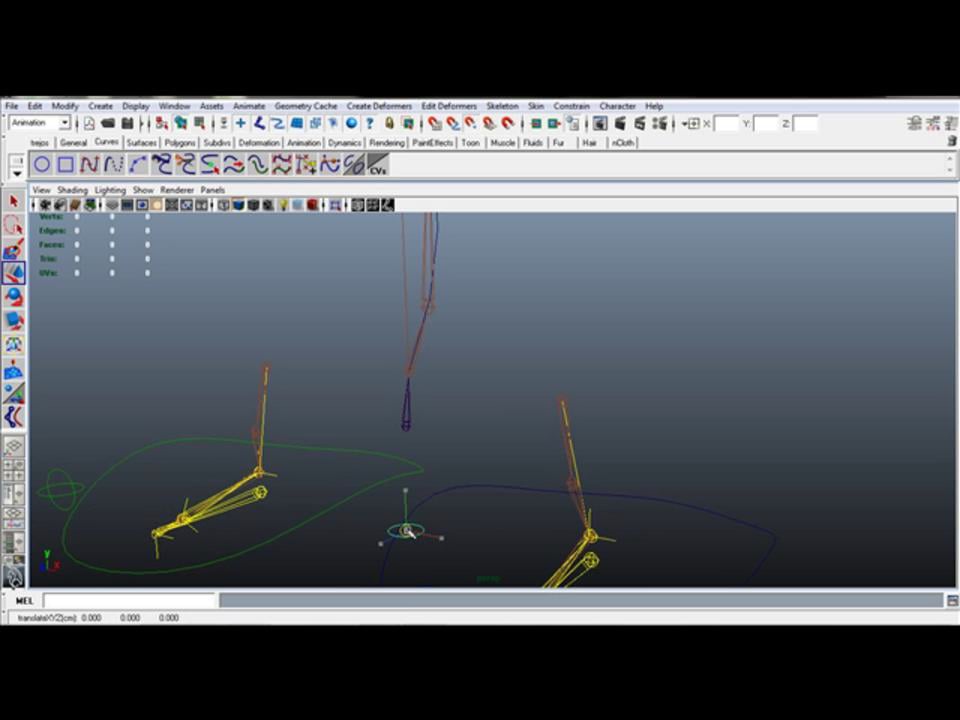Open the viewport Show menu

(x=143, y=190)
